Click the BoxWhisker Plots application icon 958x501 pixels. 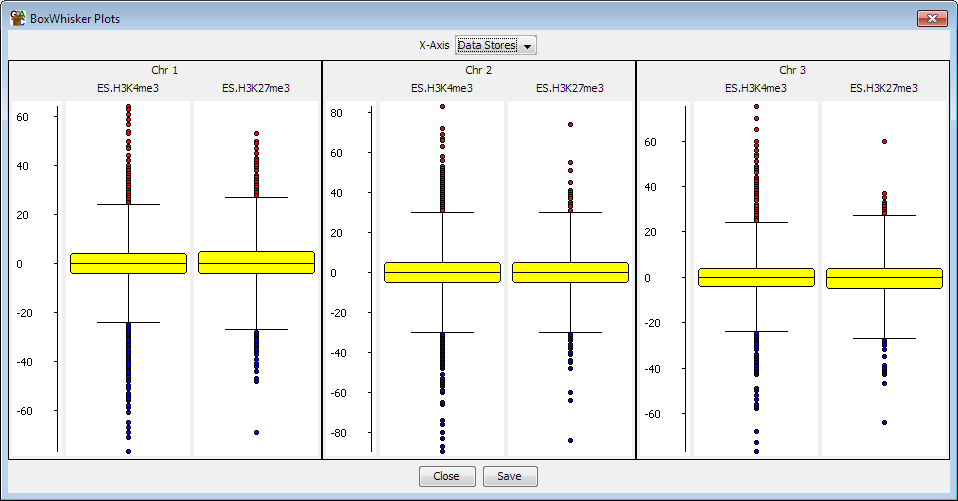click(18, 18)
